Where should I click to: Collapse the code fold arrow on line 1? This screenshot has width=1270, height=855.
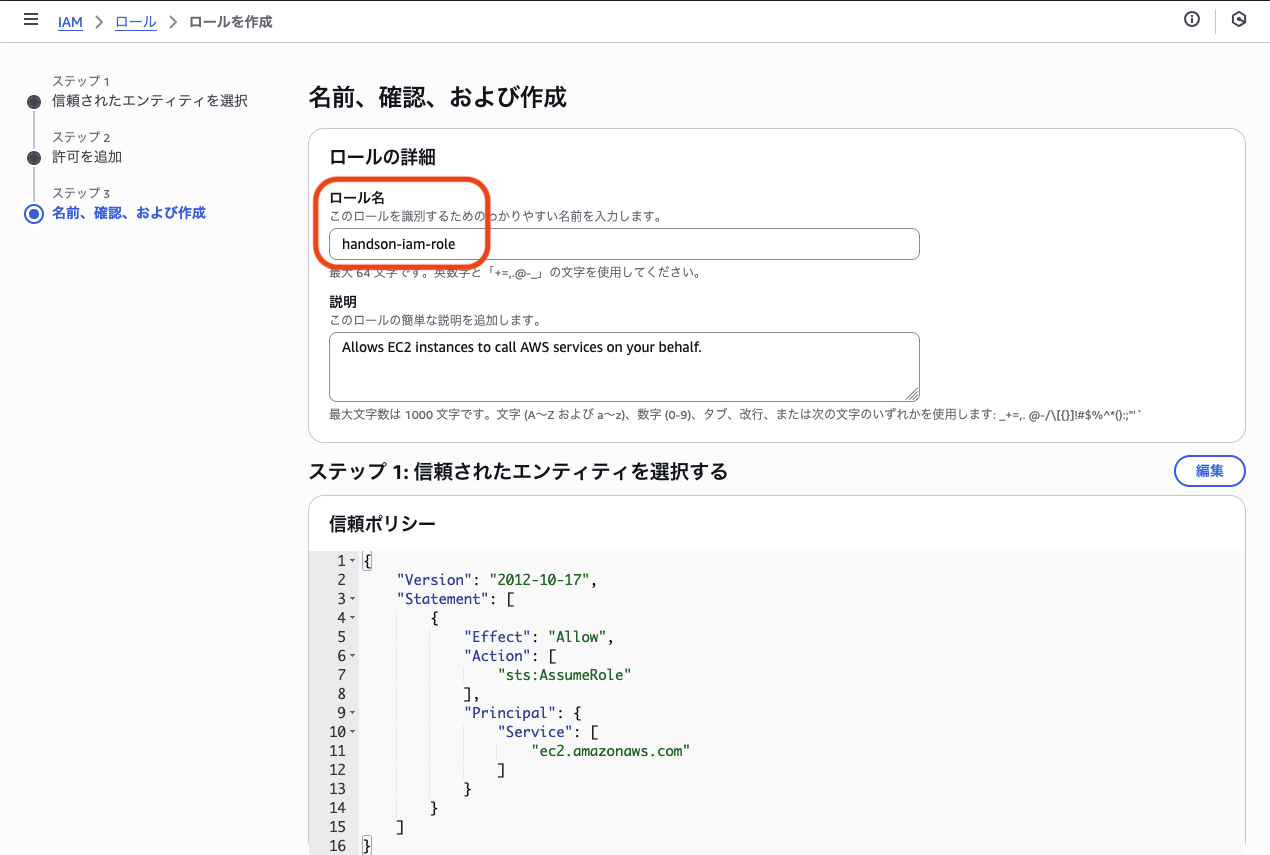click(x=352, y=561)
